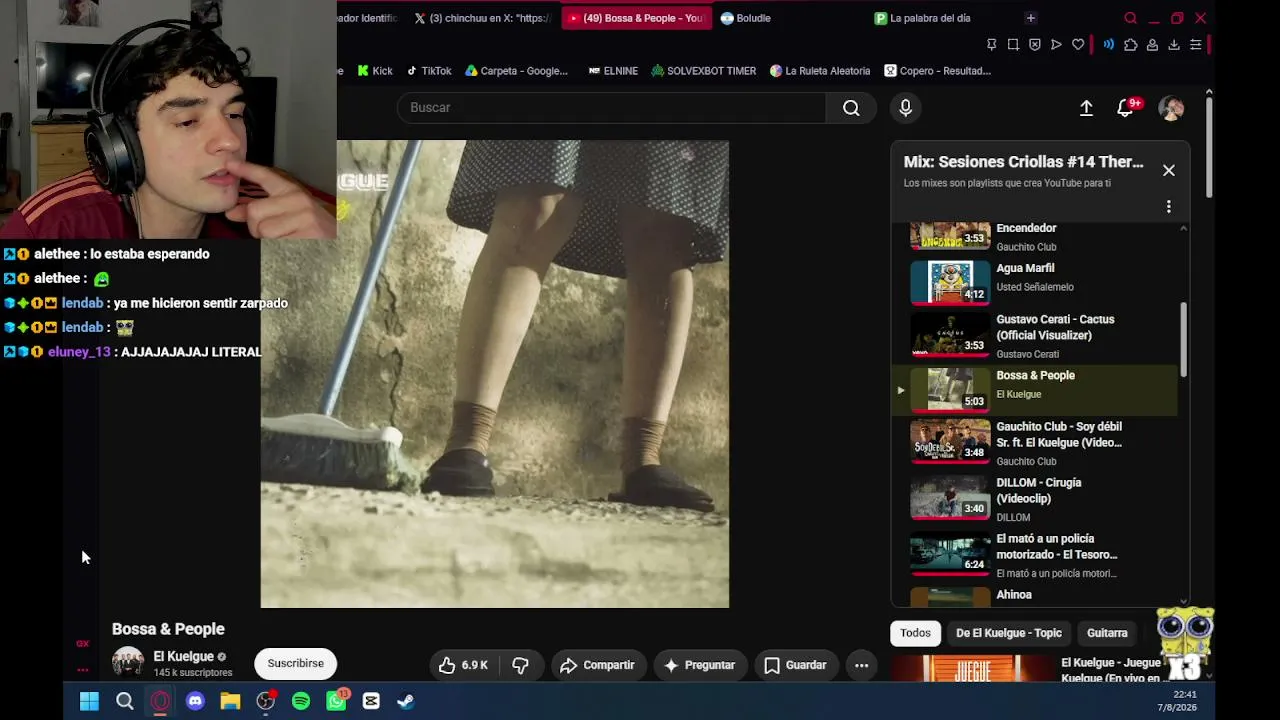
Task: Start voice search with the microphone icon
Action: tap(905, 108)
